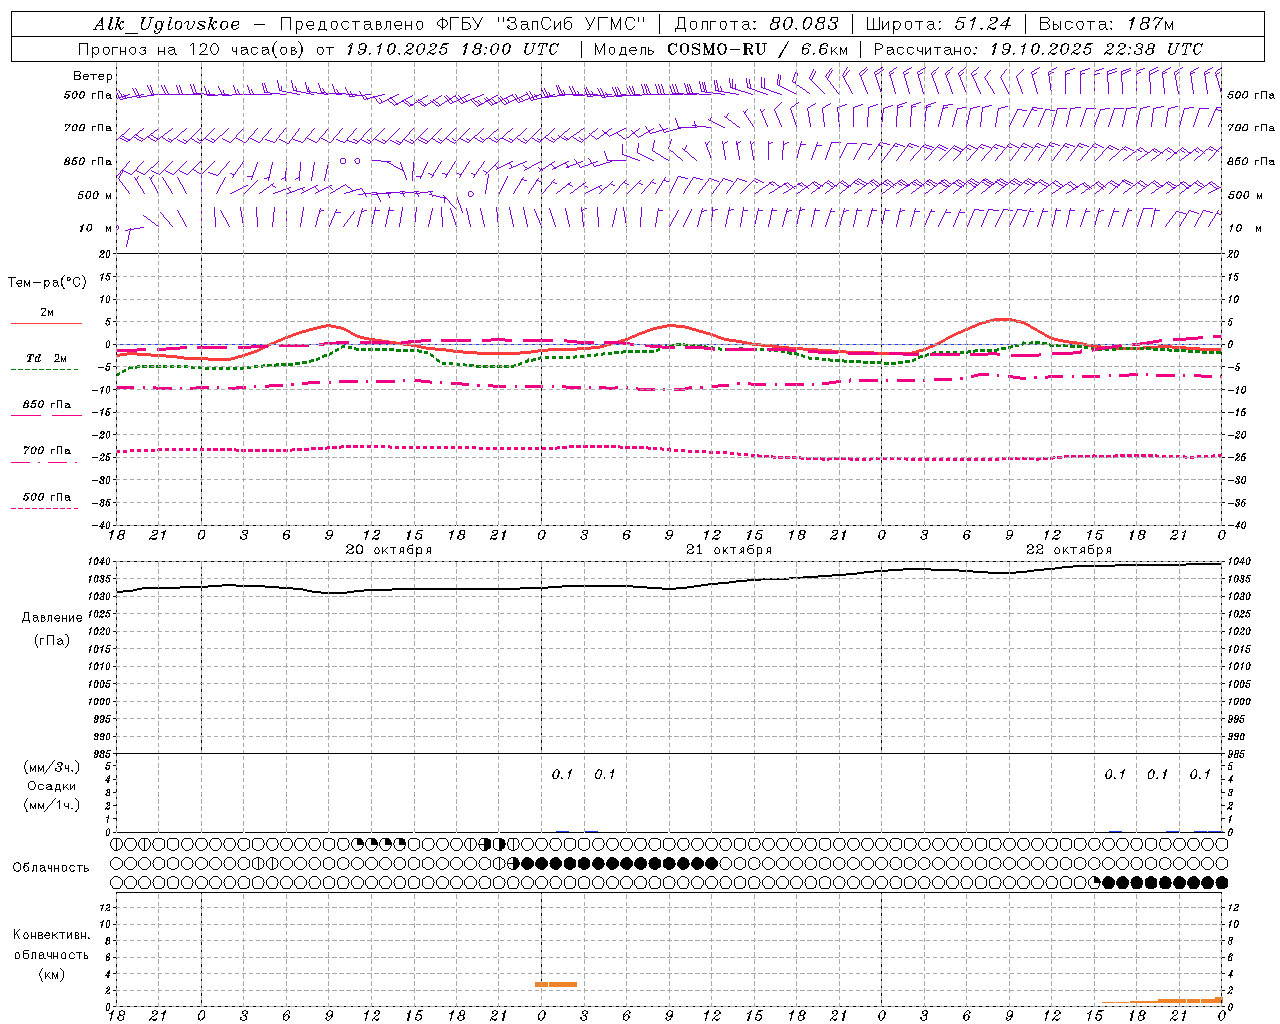Select the "(мм/3ч.)" precipitation unit label
Viewport: 1280px width, 1024px height.
click(x=52, y=767)
